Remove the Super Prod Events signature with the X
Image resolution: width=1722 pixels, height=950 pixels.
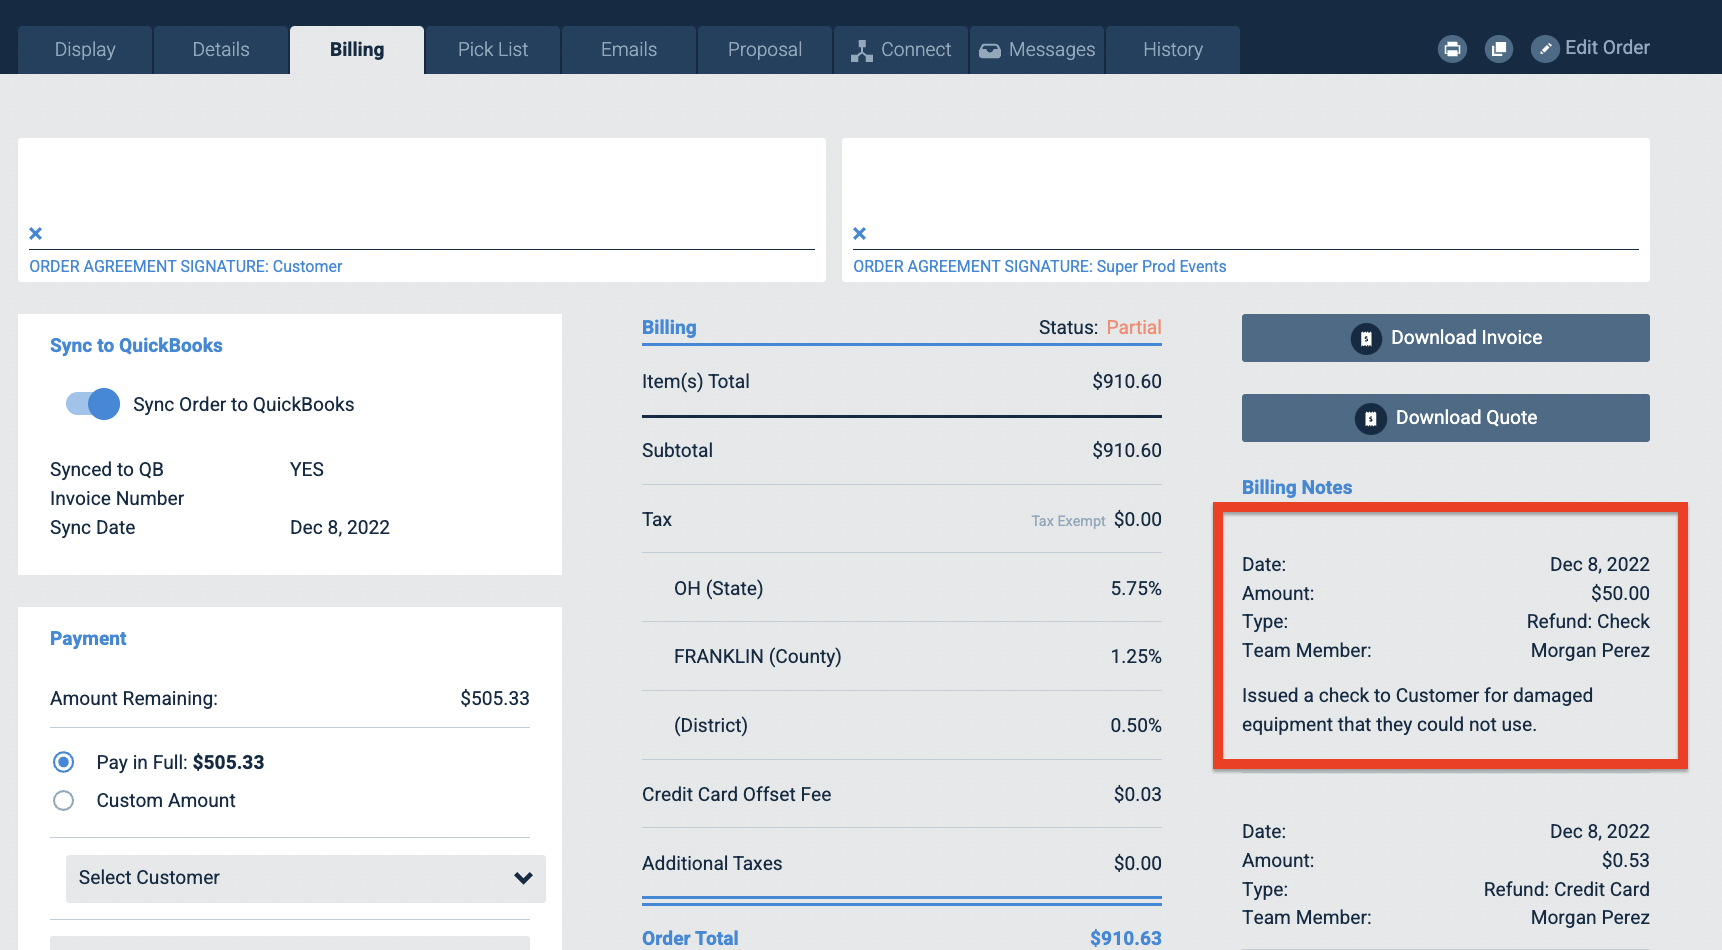tap(859, 233)
